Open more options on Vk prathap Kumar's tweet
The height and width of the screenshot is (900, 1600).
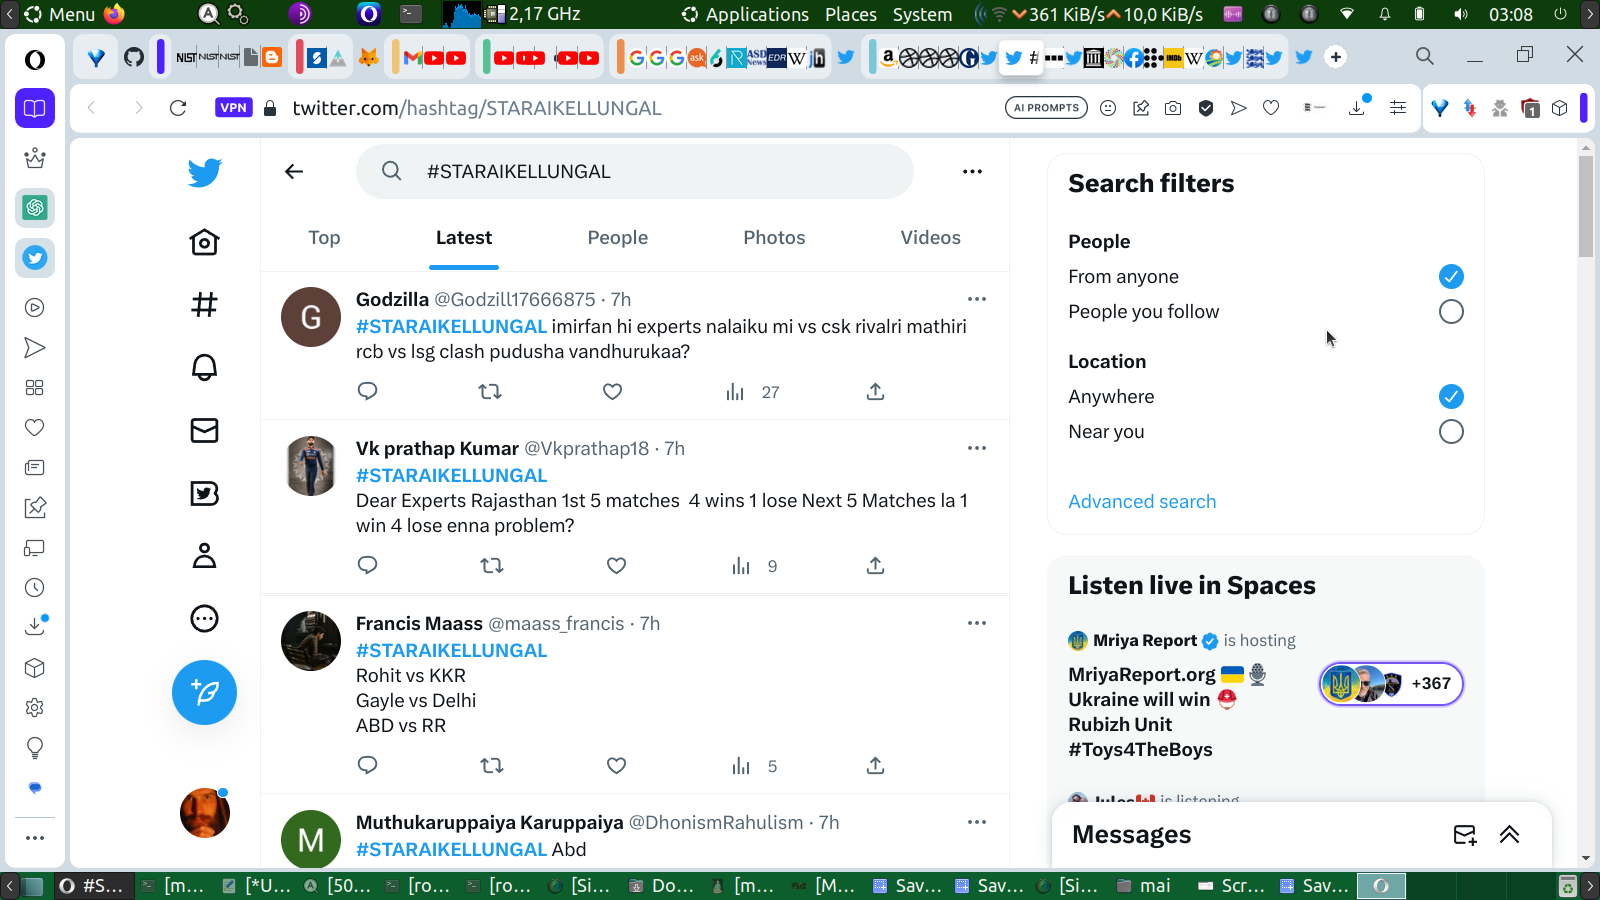[x=977, y=448]
